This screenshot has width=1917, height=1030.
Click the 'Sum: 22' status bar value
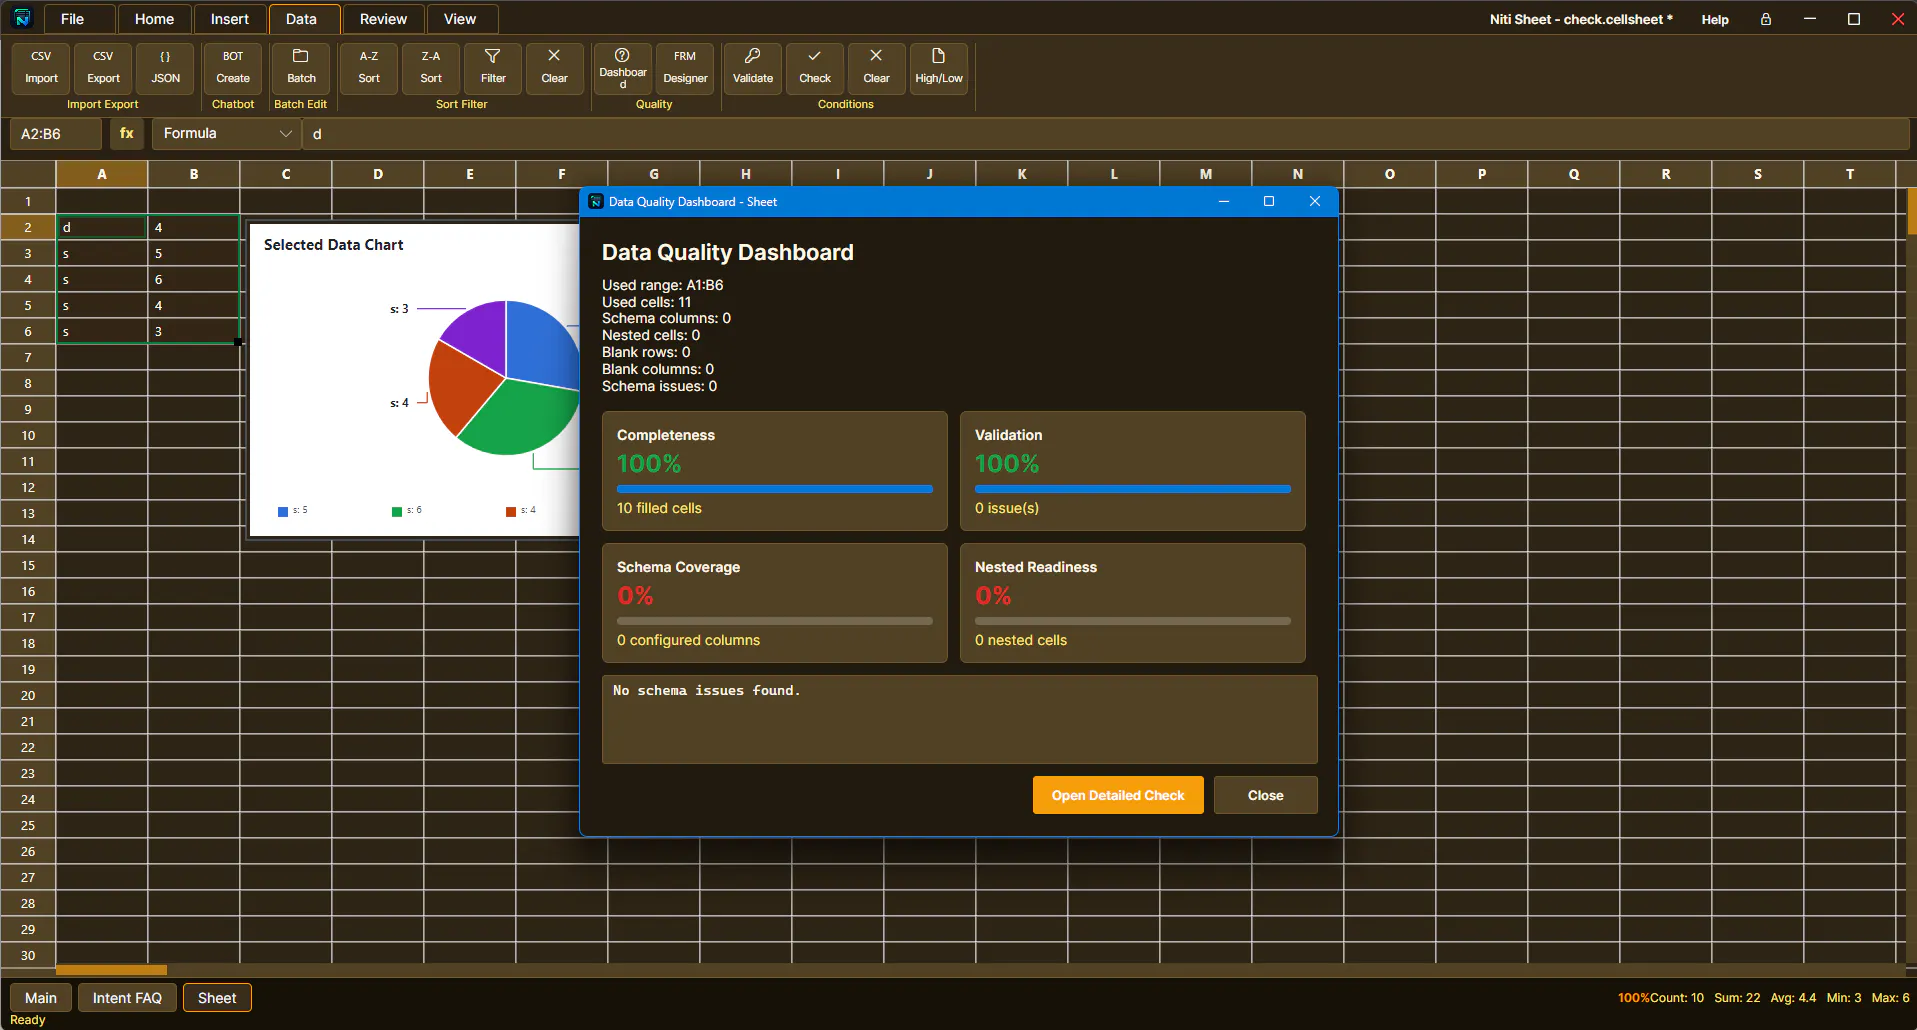coord(1737,998)
